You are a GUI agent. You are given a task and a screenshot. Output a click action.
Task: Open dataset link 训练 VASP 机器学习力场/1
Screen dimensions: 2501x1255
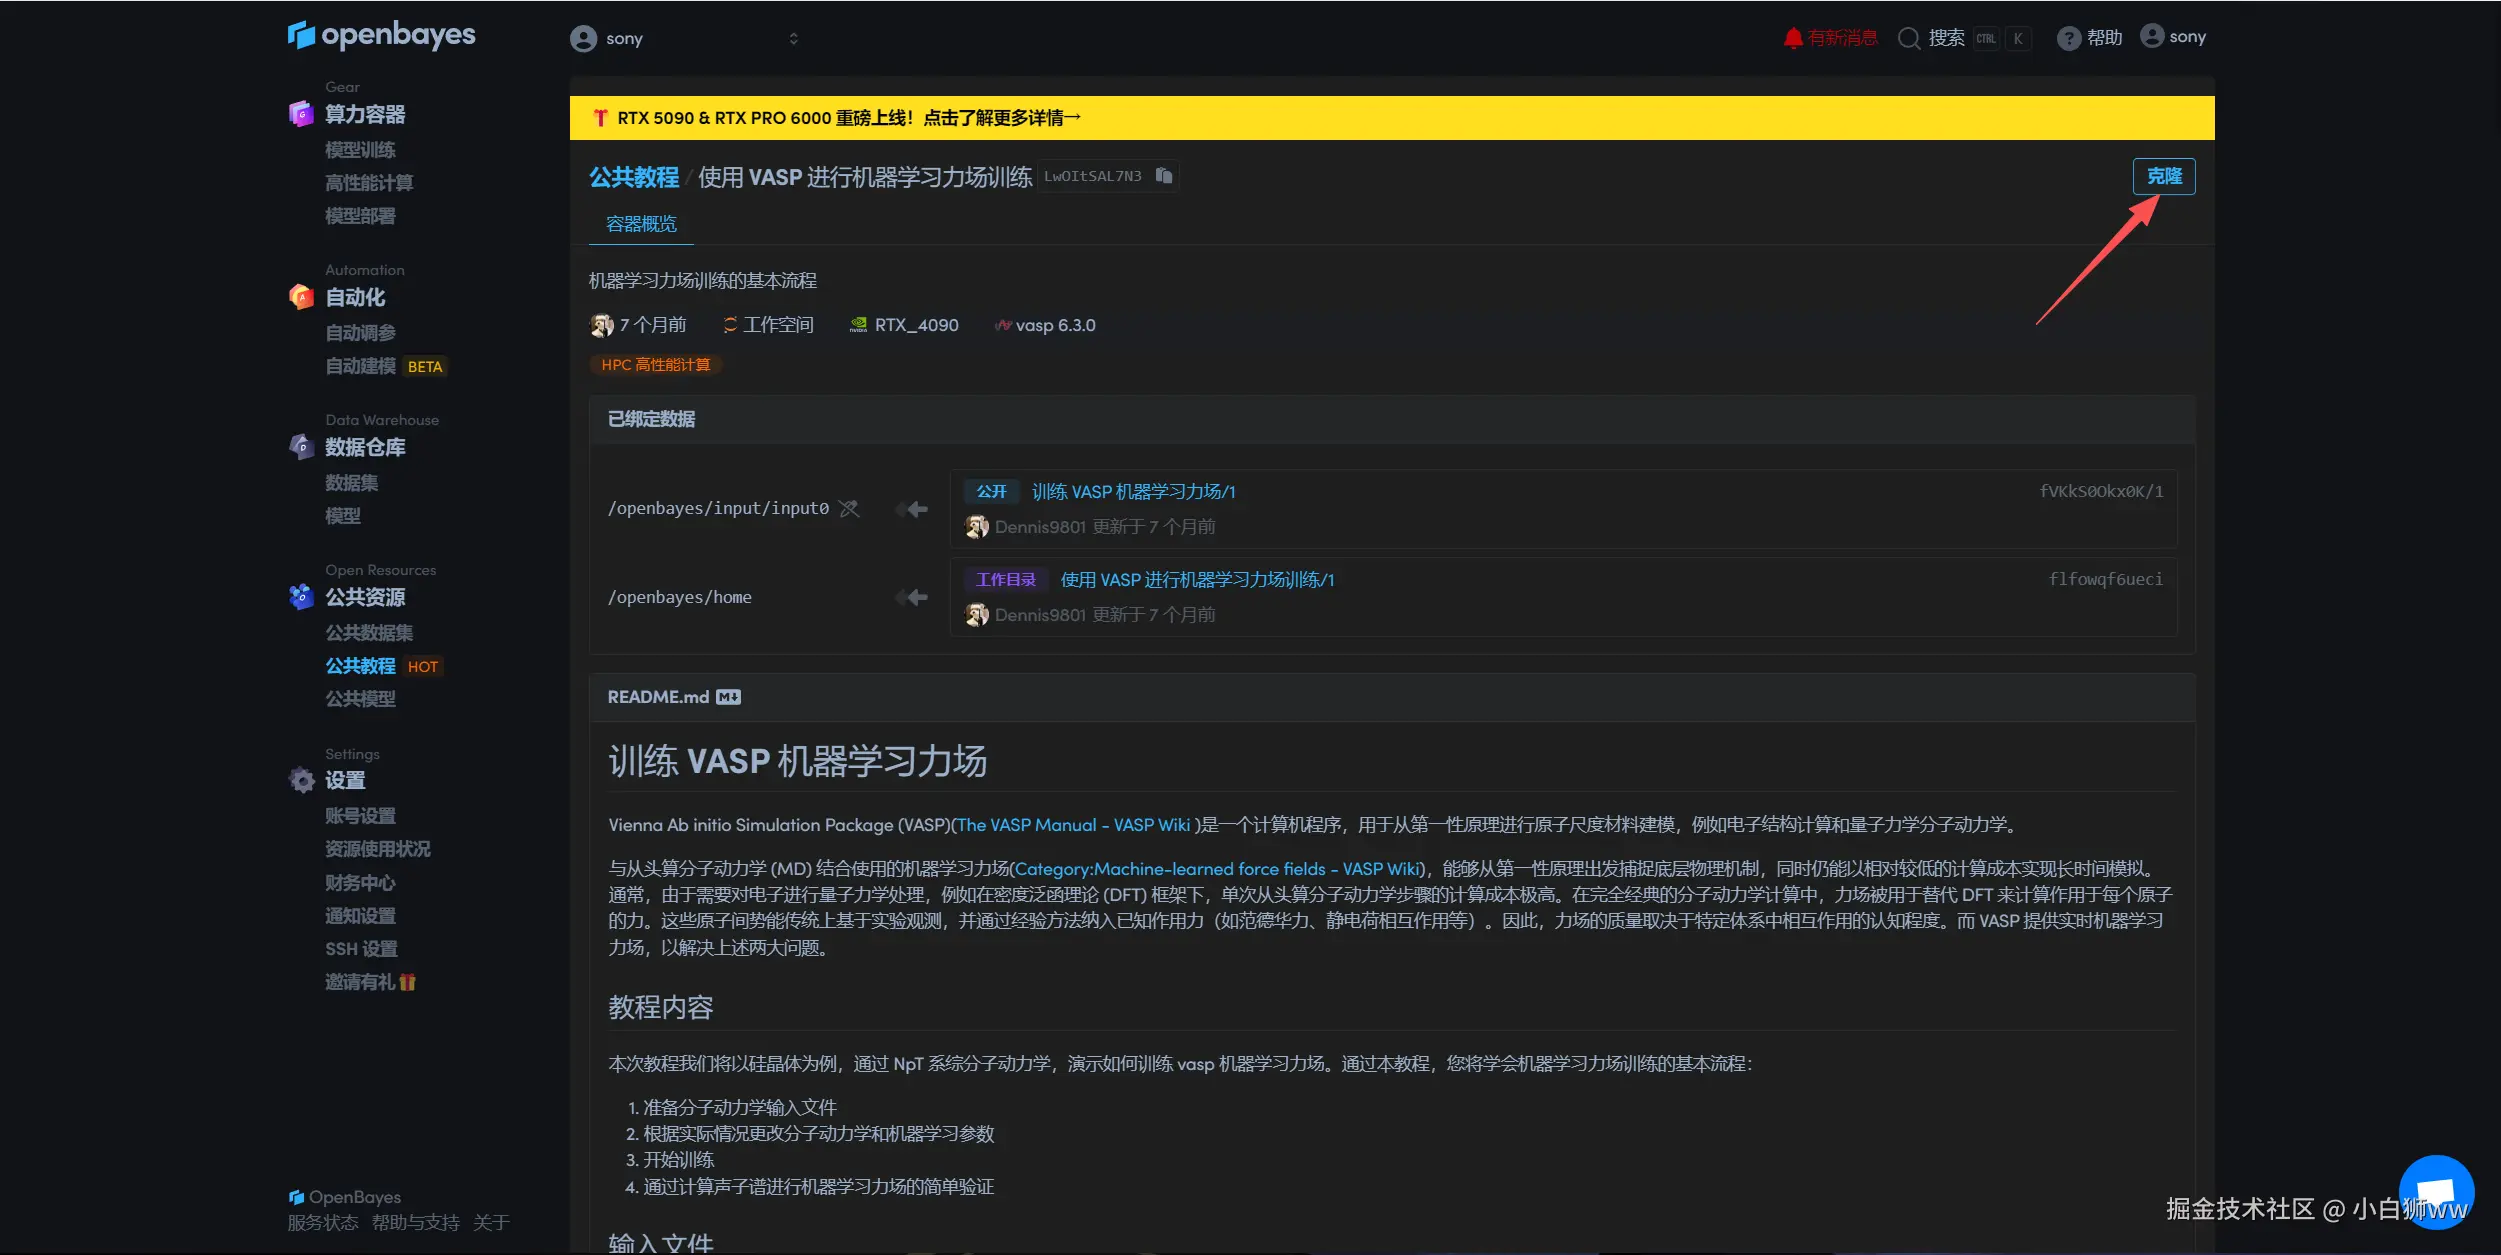[x=1133, y=492]
